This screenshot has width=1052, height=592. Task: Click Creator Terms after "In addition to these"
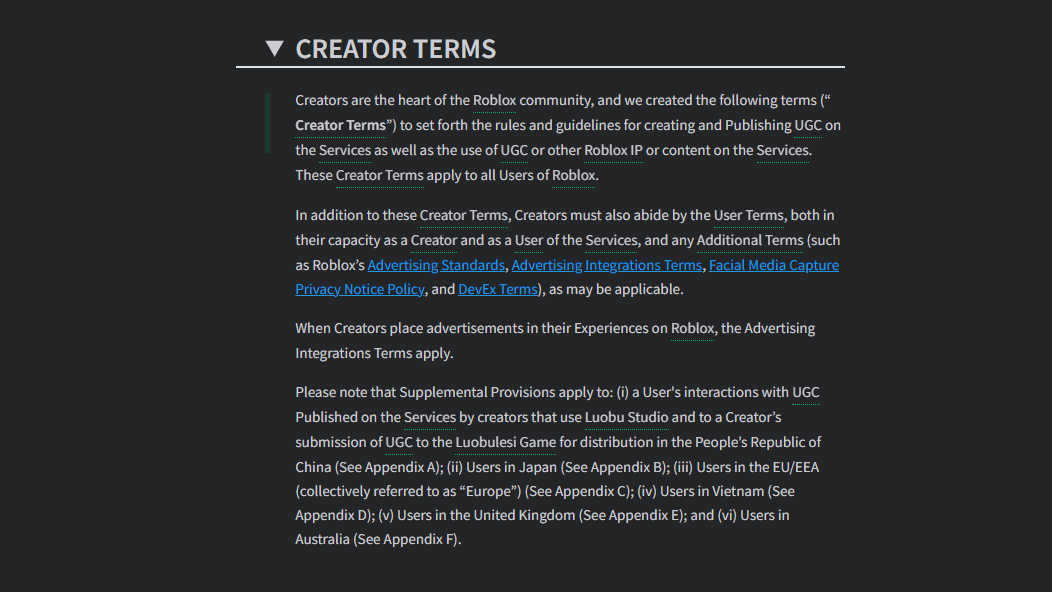click(464, 215)
